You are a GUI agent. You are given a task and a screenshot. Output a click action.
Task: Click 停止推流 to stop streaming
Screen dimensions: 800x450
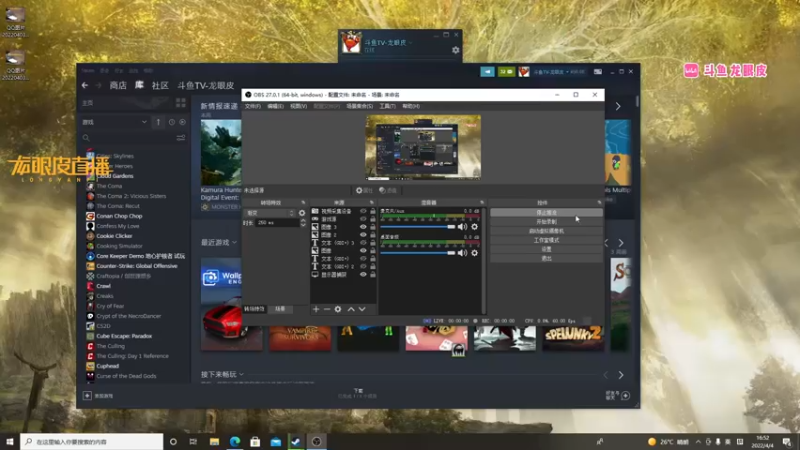click(546, 213)
